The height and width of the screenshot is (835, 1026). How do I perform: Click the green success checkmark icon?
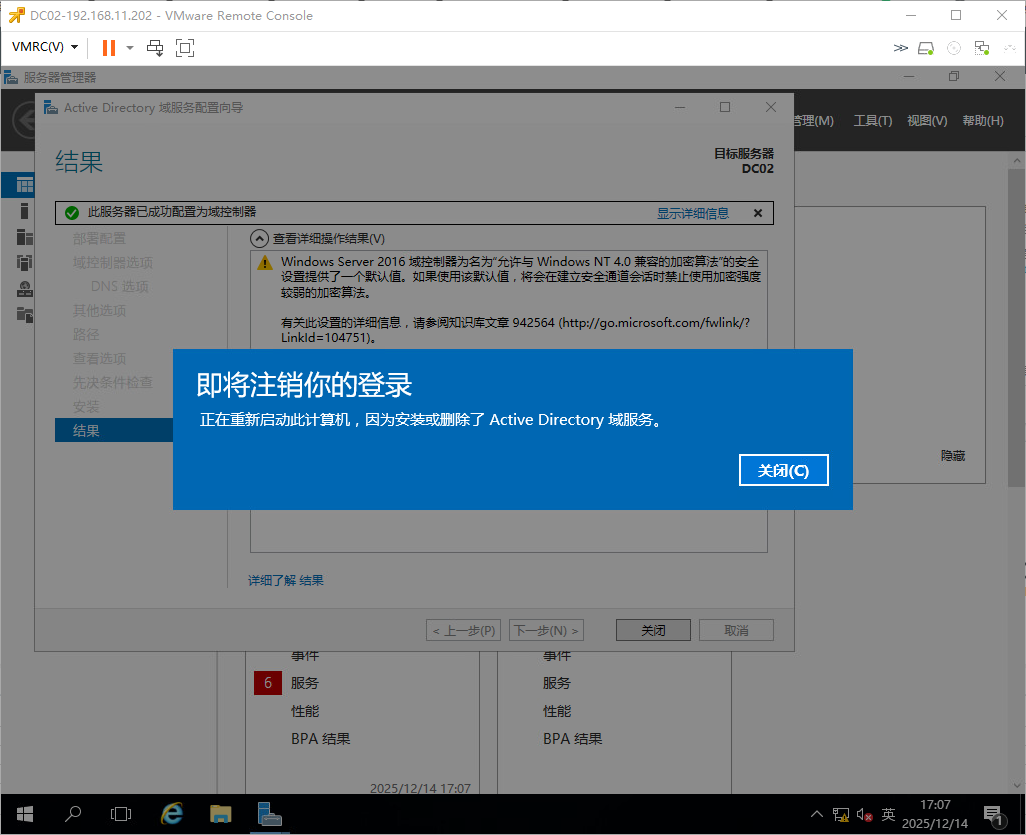pyautogui.click(x=72, y=213)
